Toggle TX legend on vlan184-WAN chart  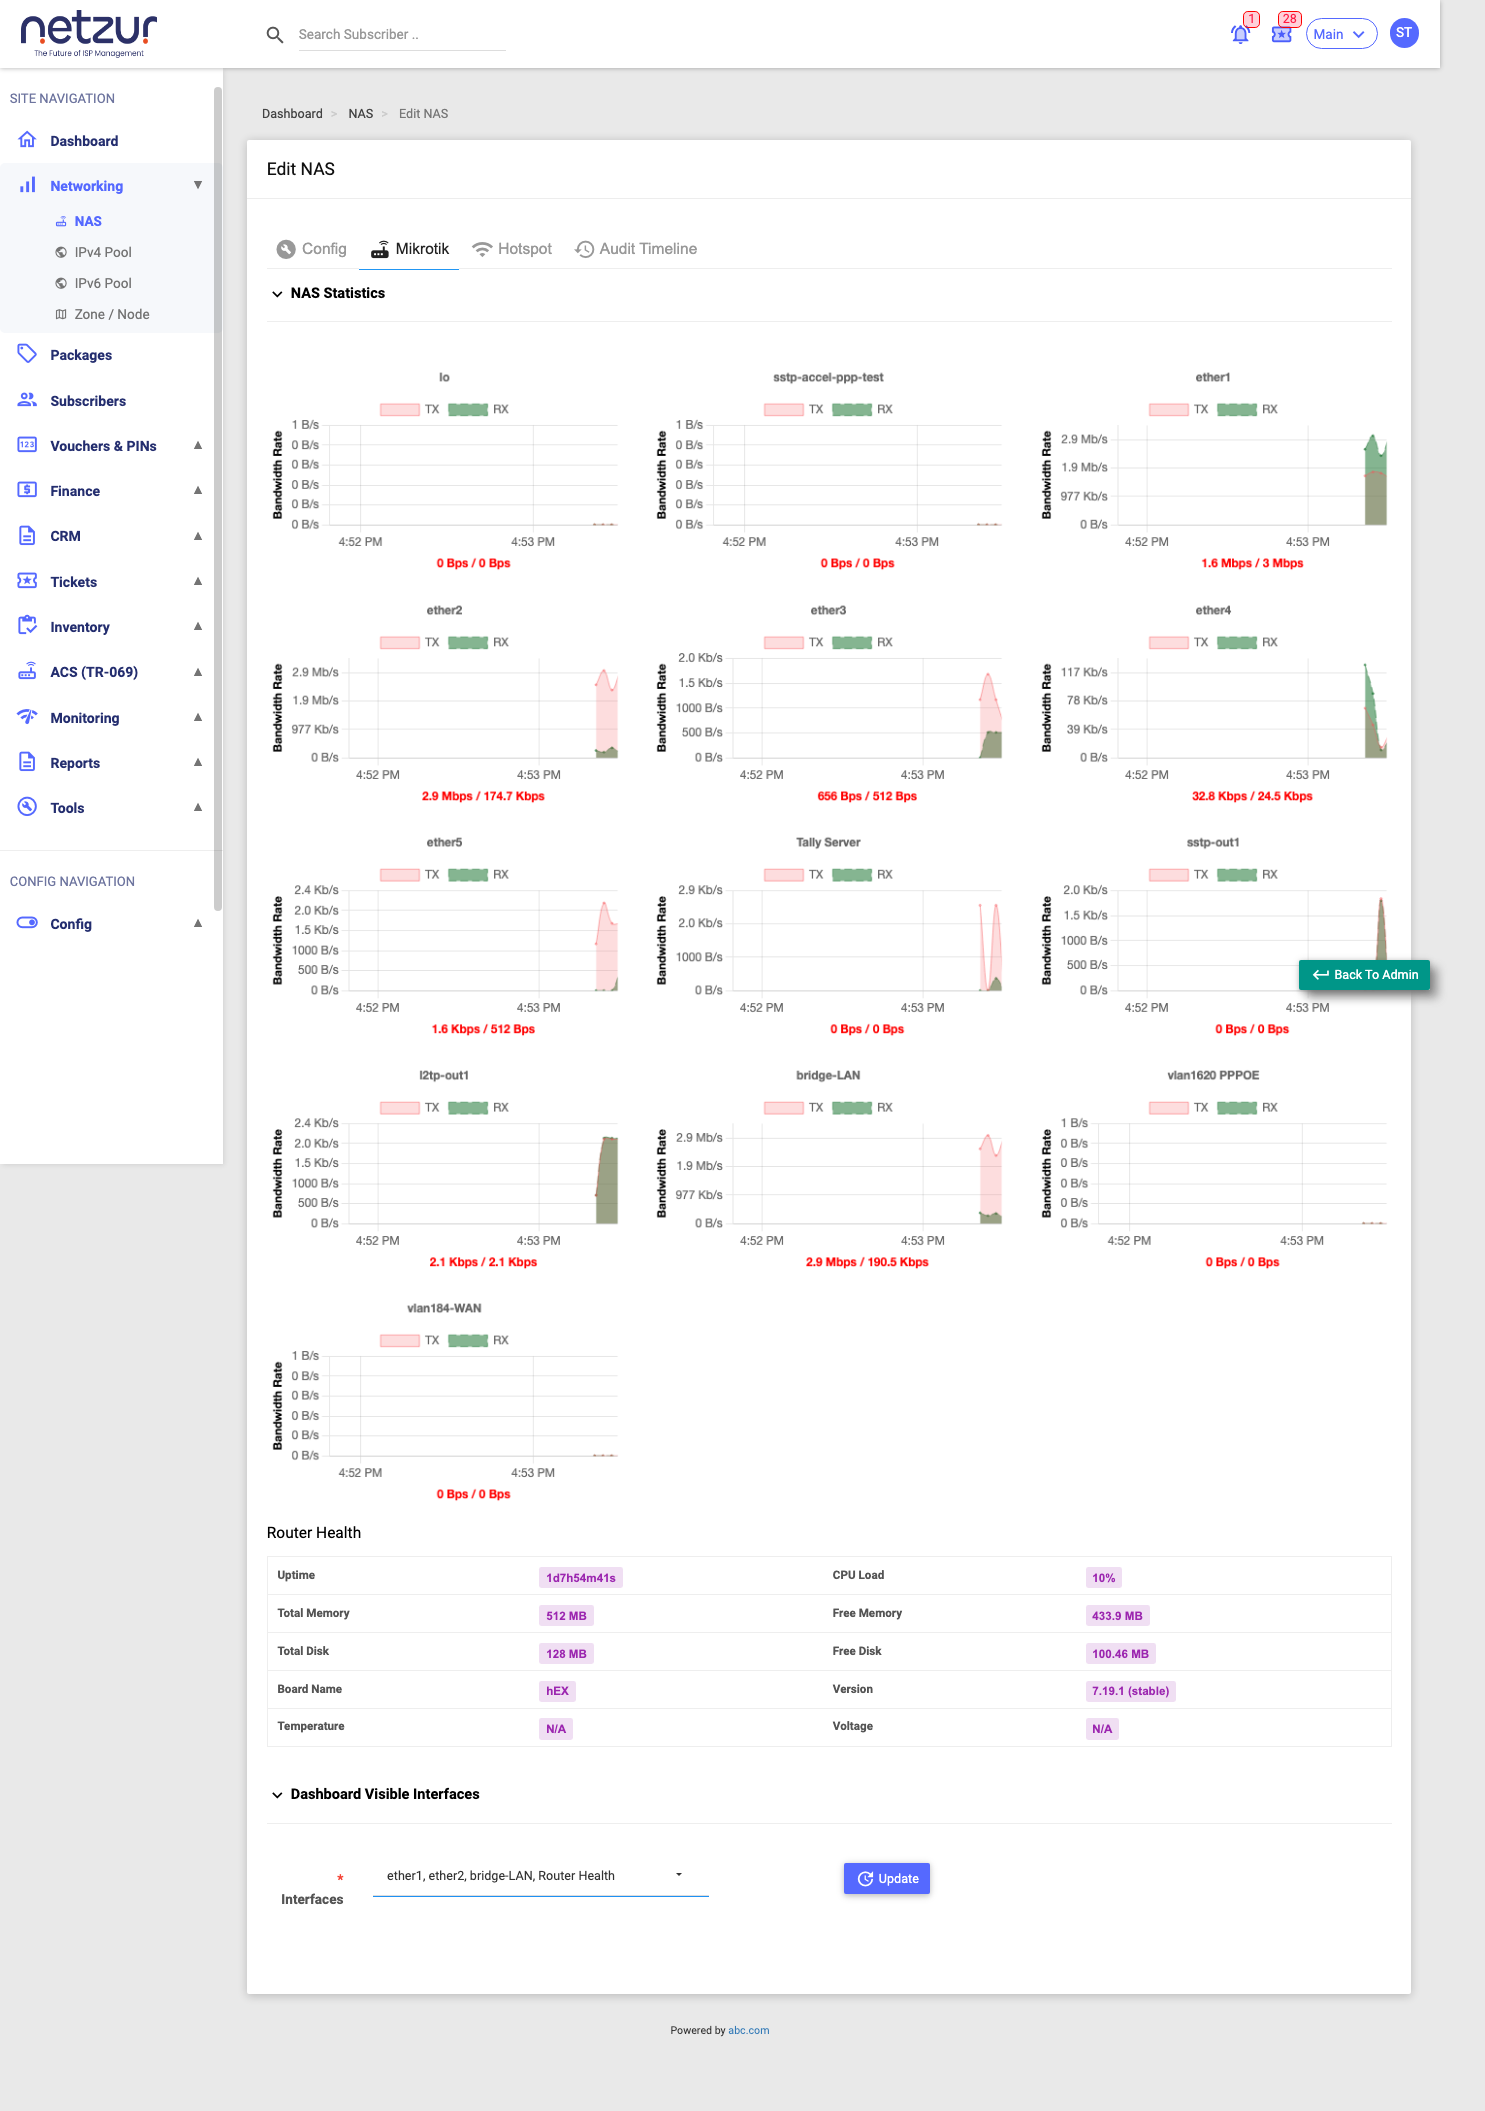[409, 1340]
